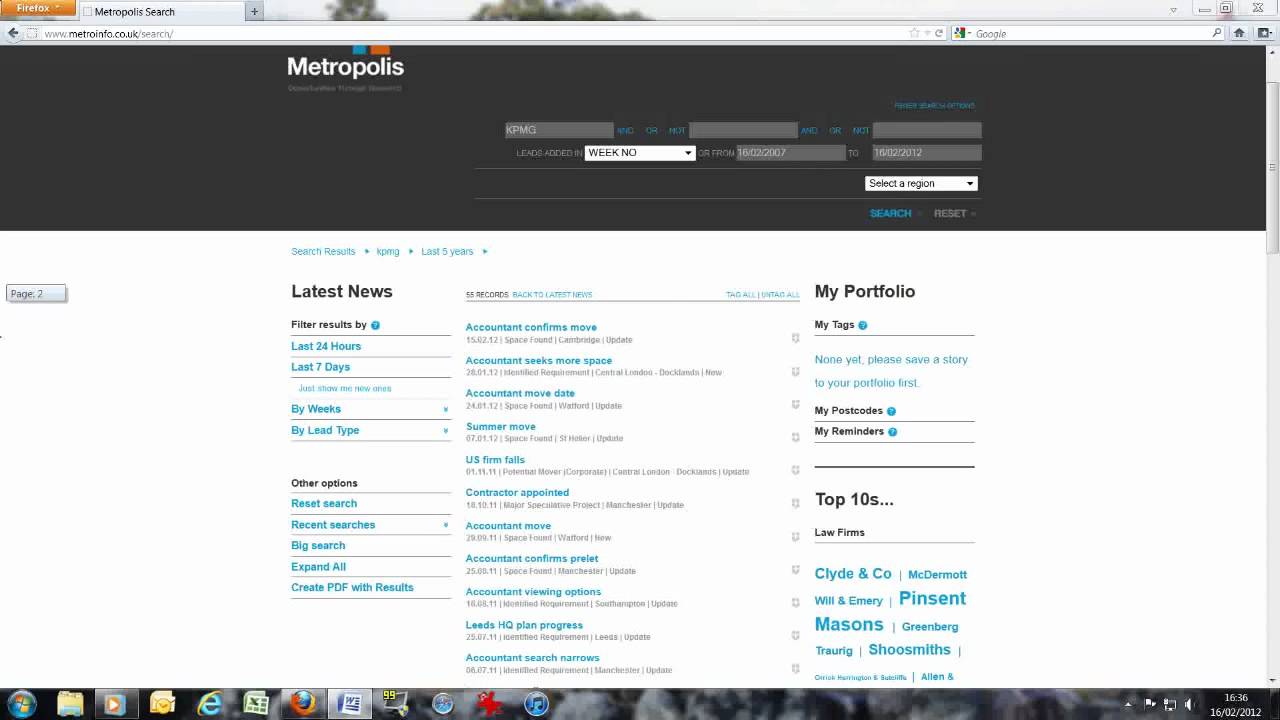Screen dimensions: 1280x720
Task: Click the 'kpmg' breadcrumb
Action: coord(388,252)
